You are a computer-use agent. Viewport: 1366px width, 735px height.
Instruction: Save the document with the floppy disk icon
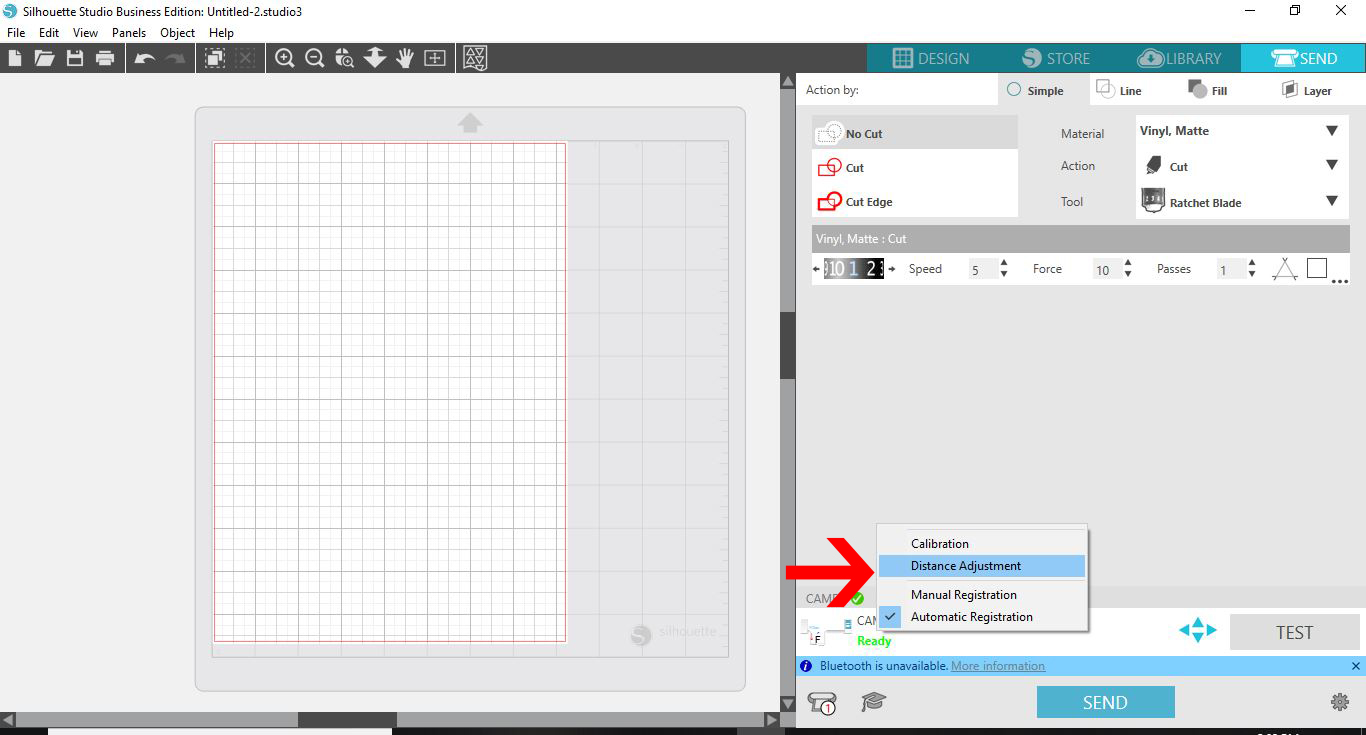75,58
